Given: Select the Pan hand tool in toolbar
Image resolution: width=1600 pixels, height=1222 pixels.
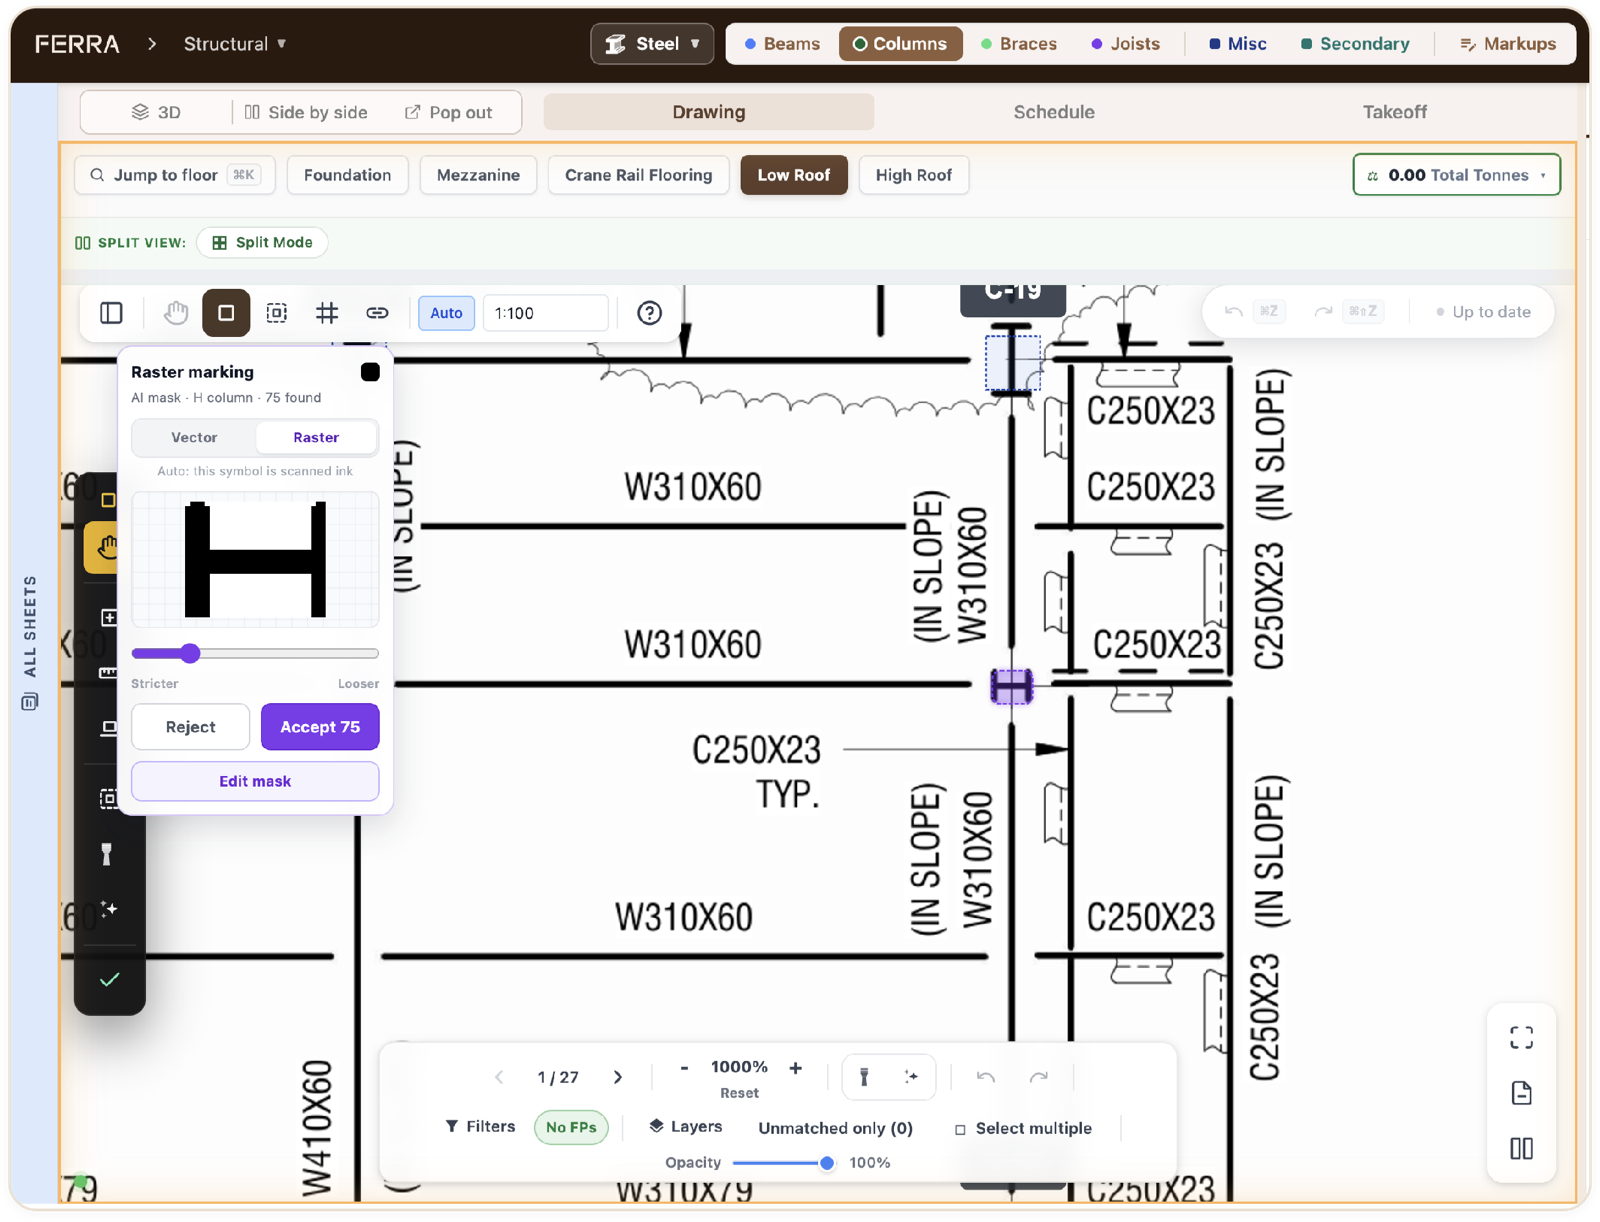Looking at the screenshot, I should (176, 313).
